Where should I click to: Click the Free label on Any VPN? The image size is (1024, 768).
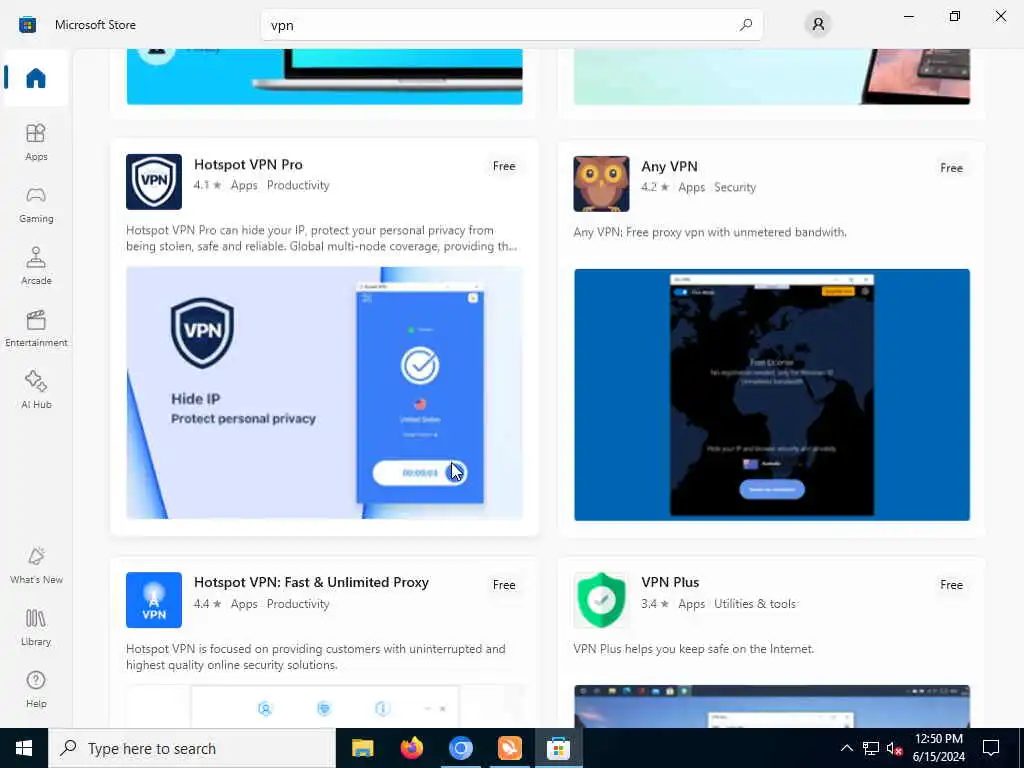[952, 168]
